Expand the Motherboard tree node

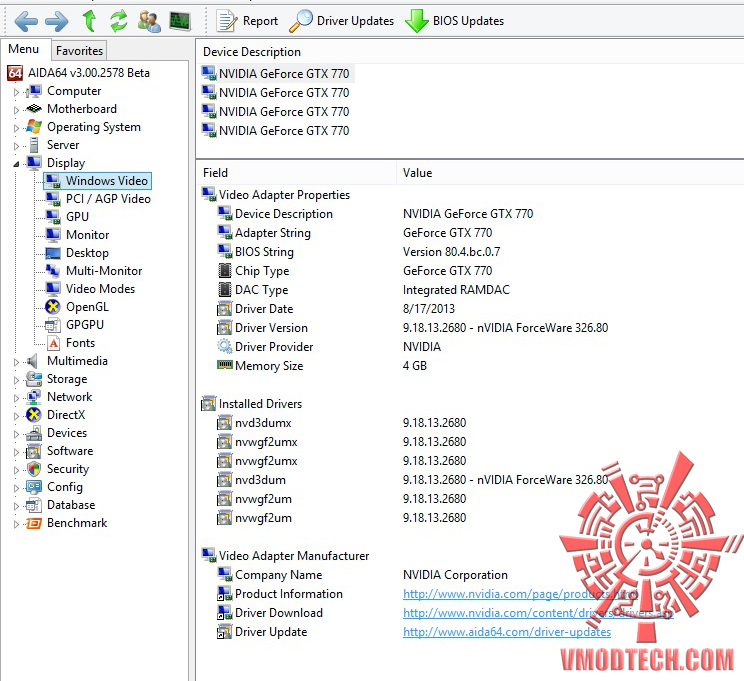coord(16,110)
